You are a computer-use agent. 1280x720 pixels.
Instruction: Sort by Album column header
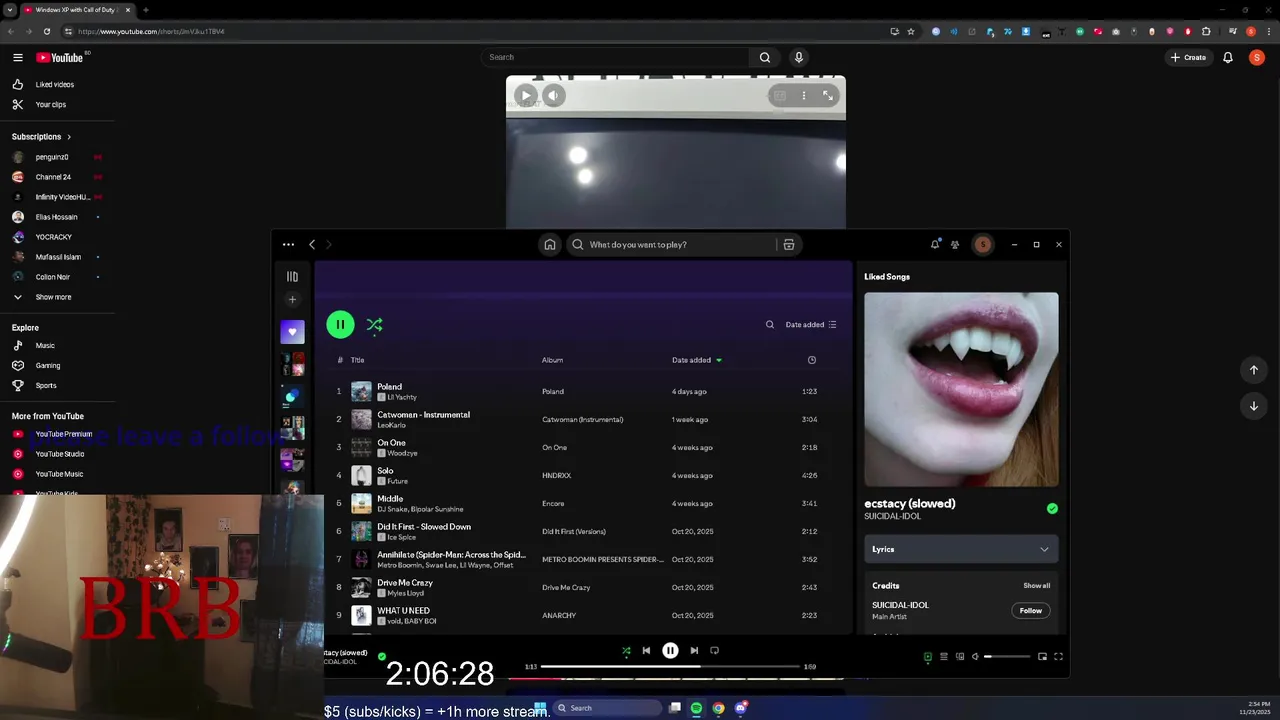(x=552, y=360)
